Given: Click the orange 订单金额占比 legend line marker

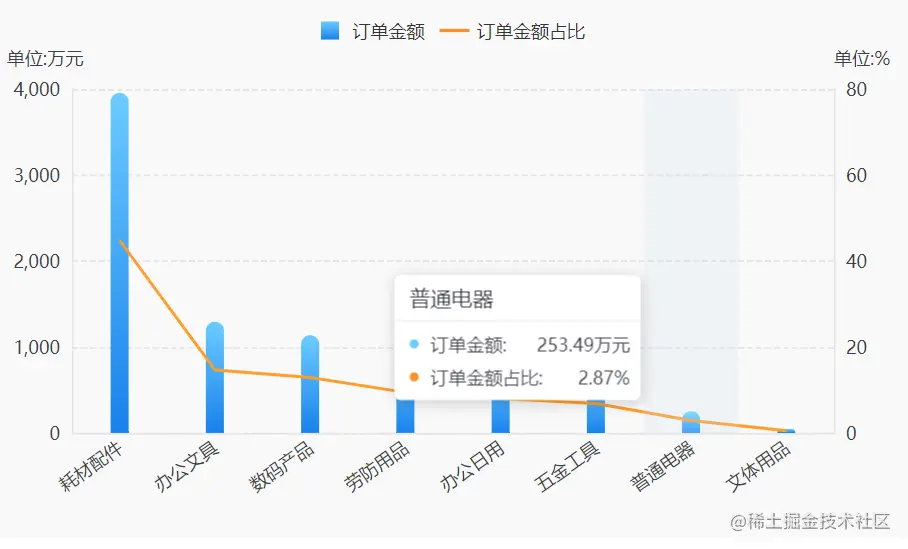Looking at the screenshot, I should point(454,31).
